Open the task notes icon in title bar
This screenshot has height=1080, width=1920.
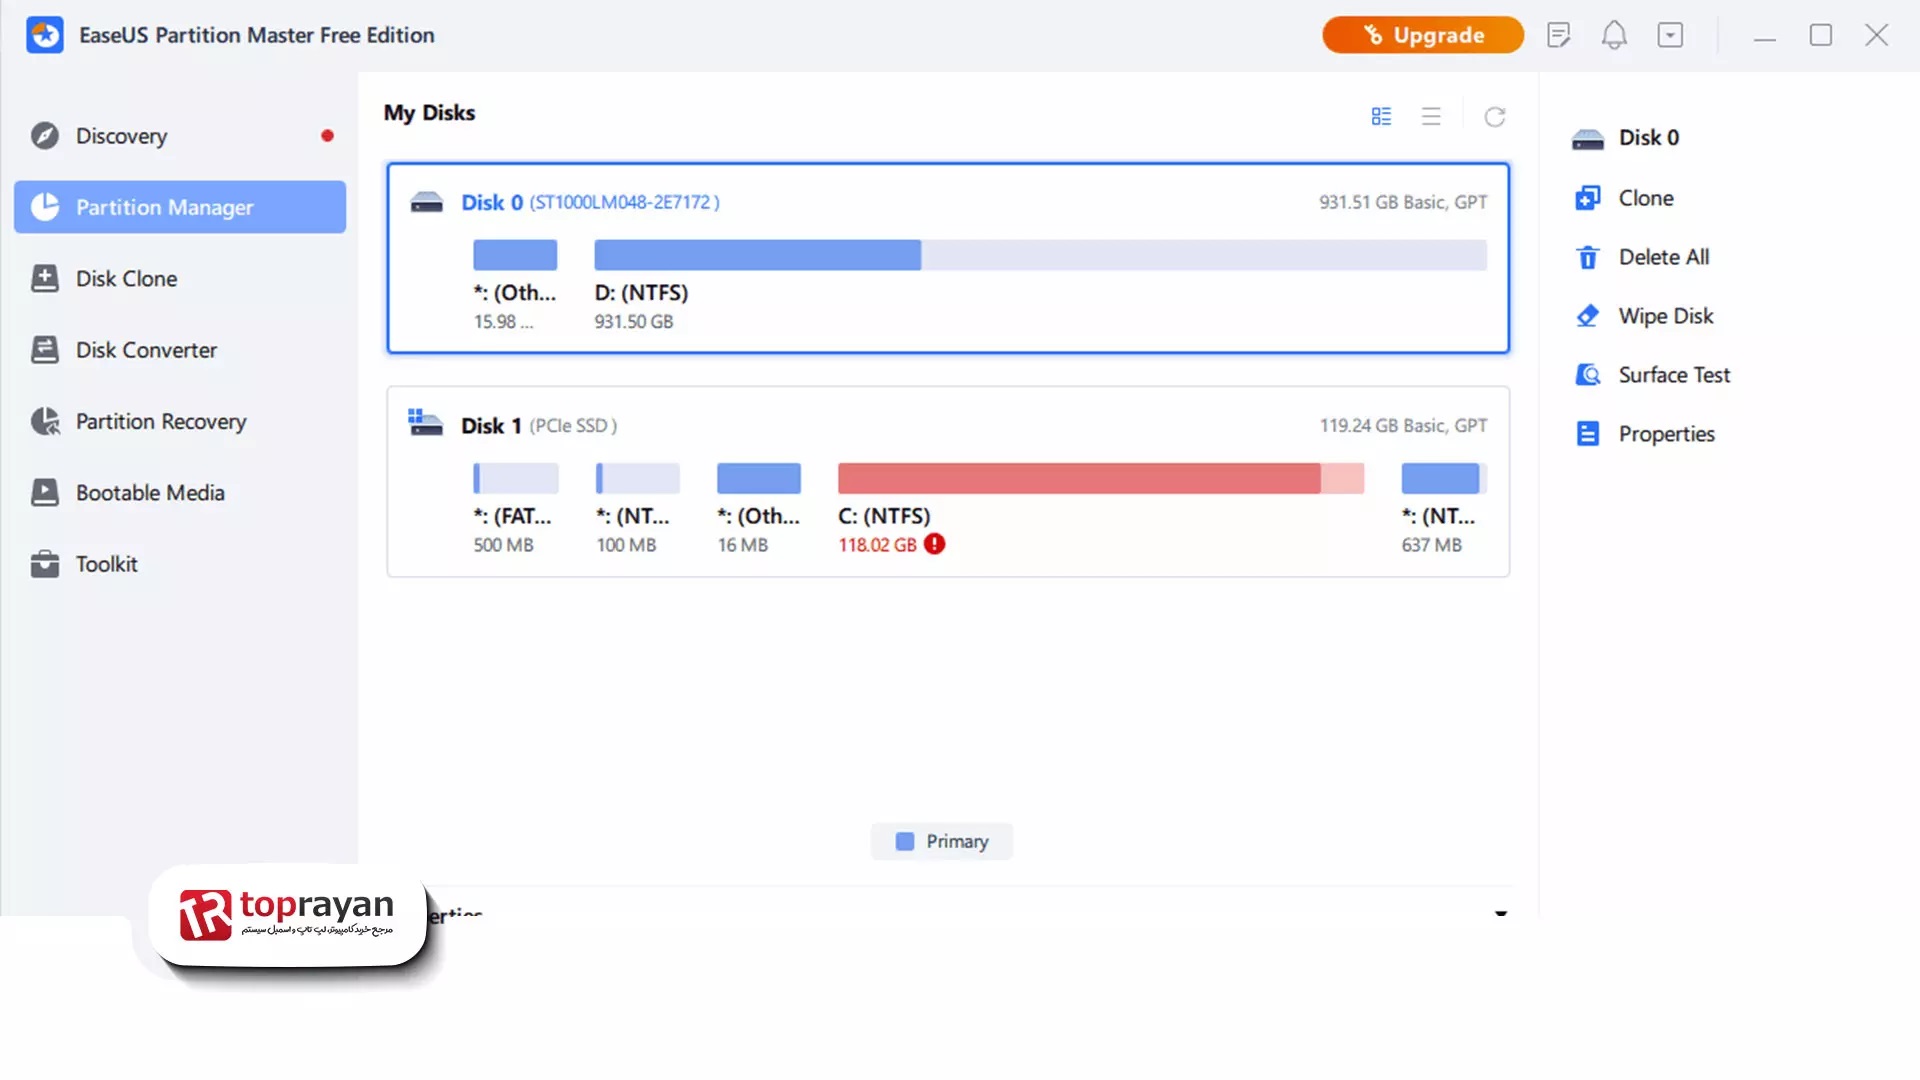click(1559, 35)
